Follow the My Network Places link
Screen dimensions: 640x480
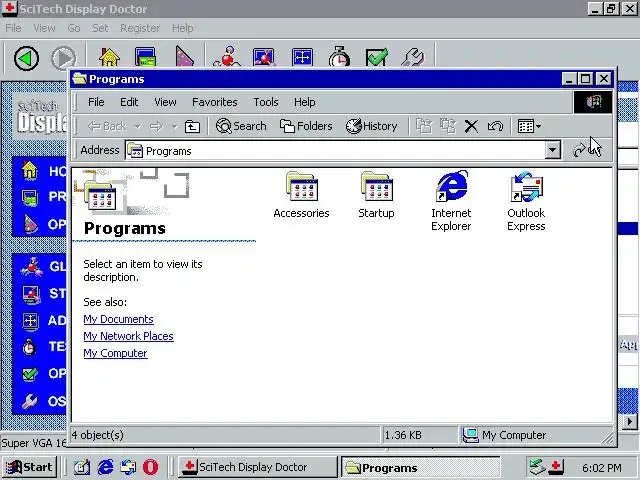[x=129, y=336]
